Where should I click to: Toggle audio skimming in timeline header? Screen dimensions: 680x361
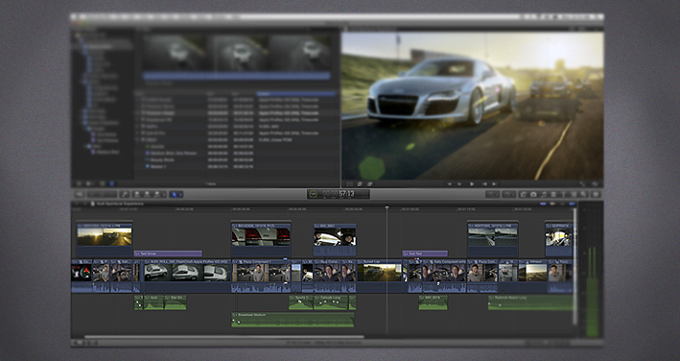pos(552,203)
